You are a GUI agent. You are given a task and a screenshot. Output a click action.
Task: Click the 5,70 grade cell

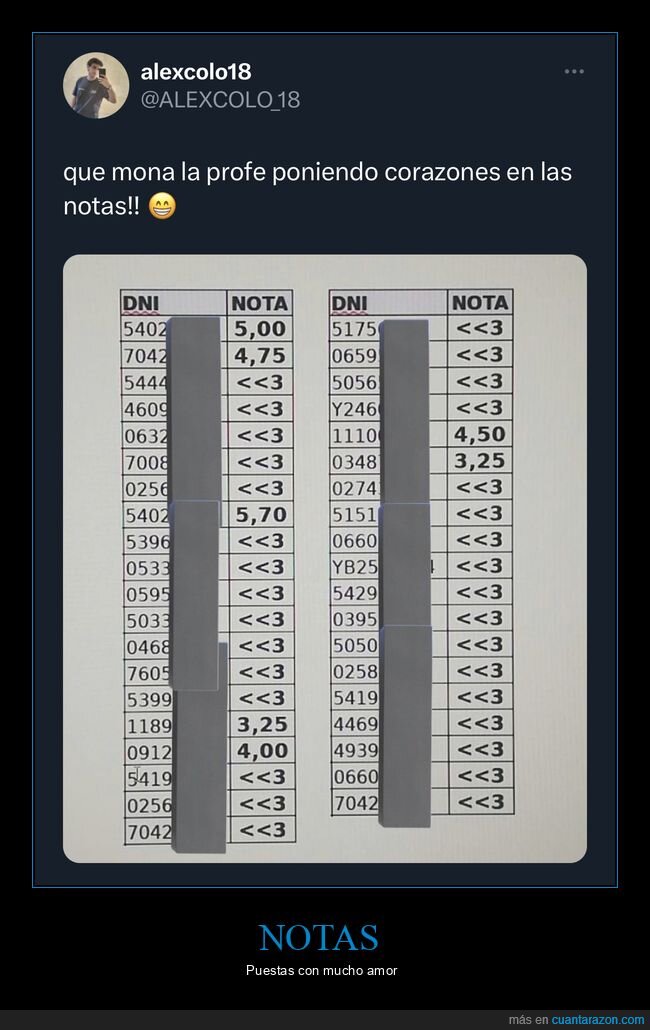coord(261,515)
